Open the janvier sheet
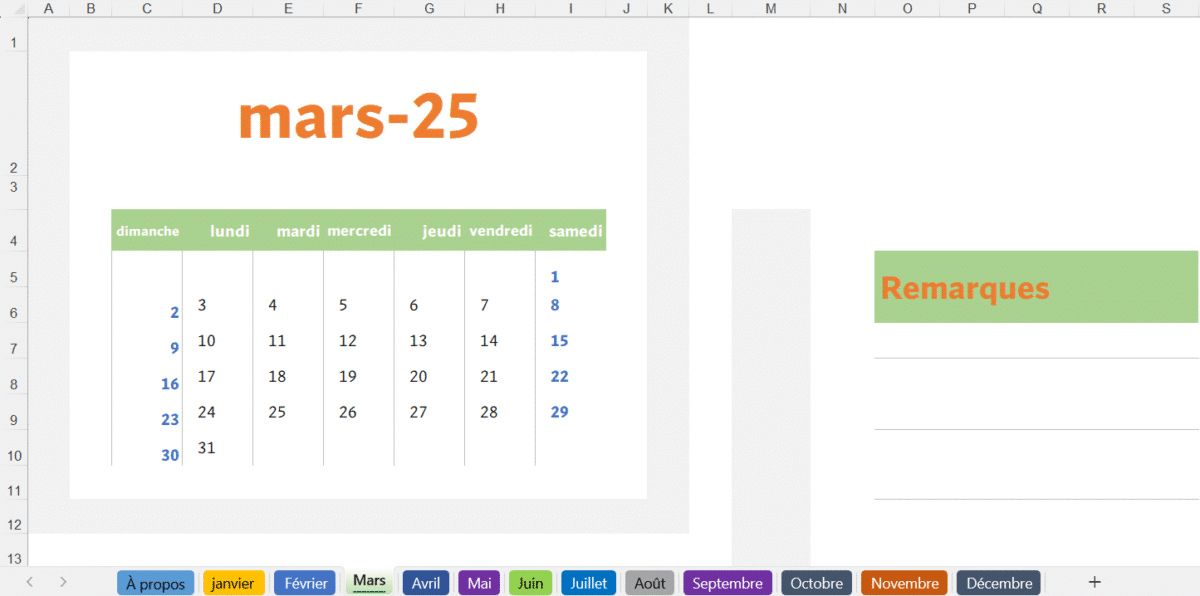 coord(233,582)
